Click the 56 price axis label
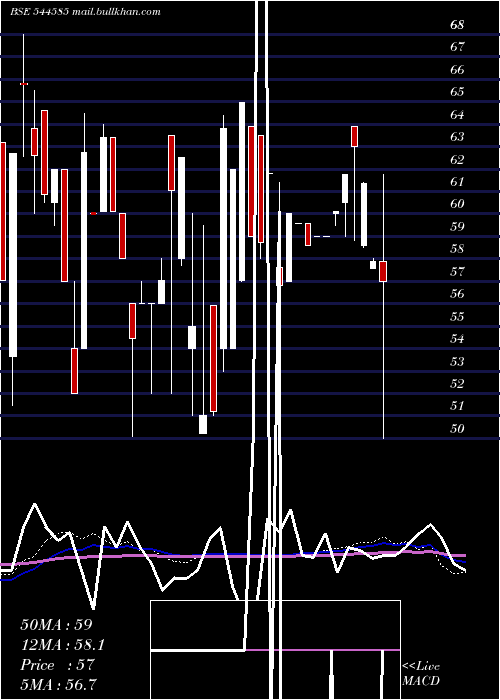The height and width of the screenshot is (700, 500). coord(457,293)
